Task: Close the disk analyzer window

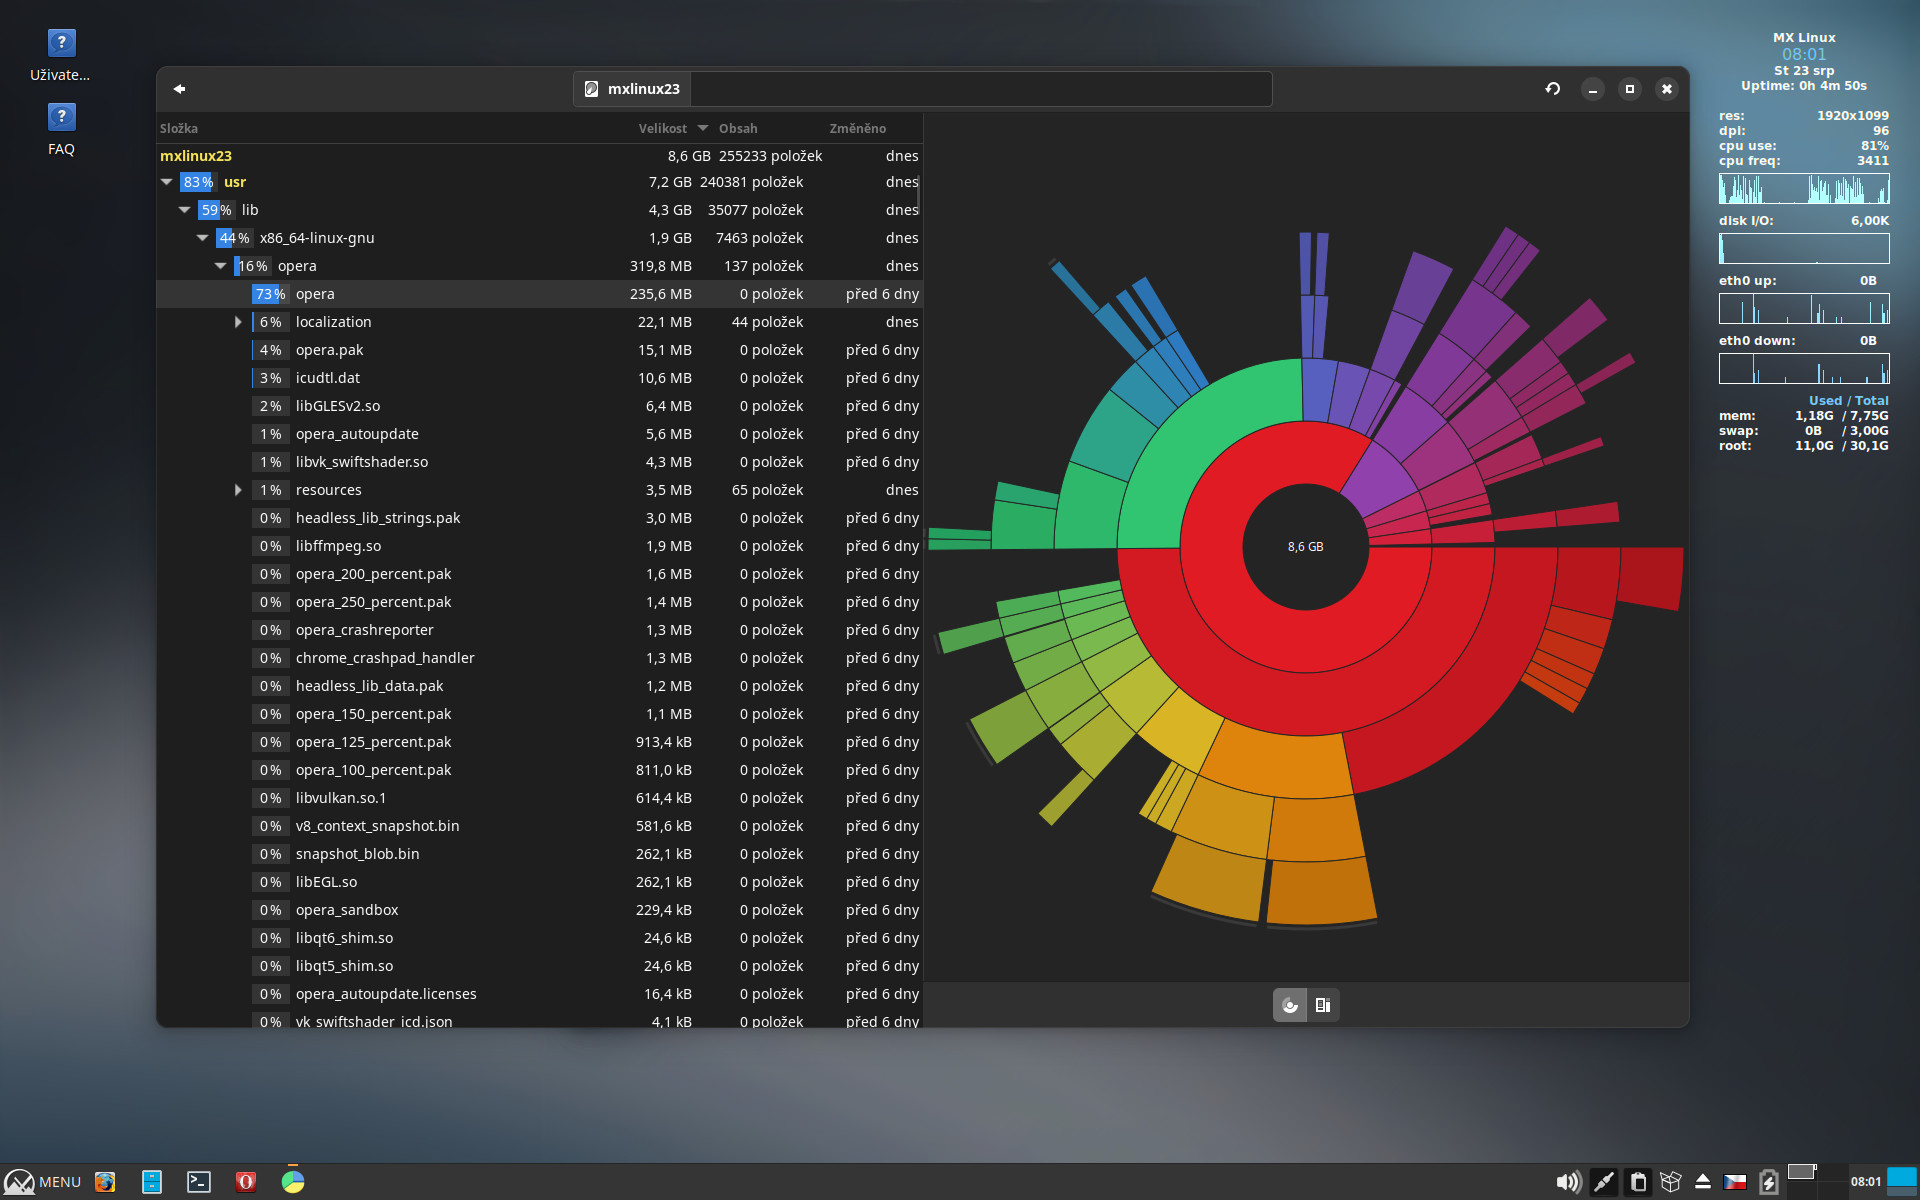Action: coord(1667,89)
